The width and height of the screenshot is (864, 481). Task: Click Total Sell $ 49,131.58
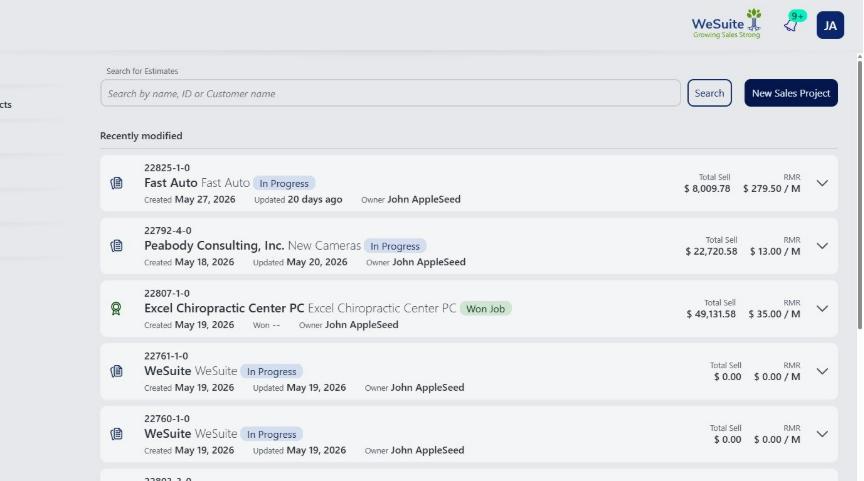click(x=711, y=309)
